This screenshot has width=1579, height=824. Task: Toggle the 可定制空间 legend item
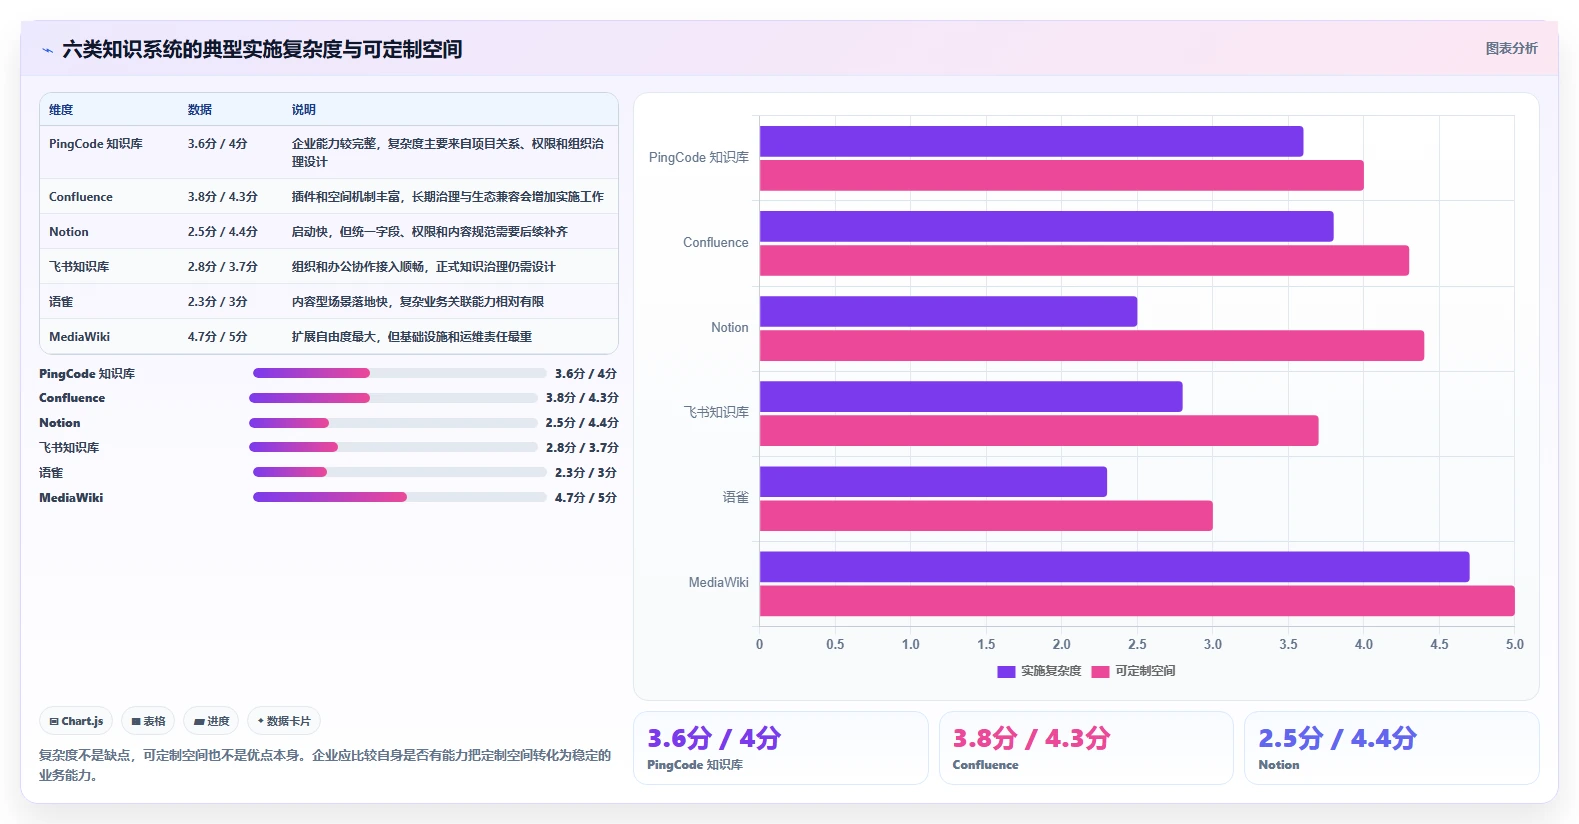point(1133,671)
